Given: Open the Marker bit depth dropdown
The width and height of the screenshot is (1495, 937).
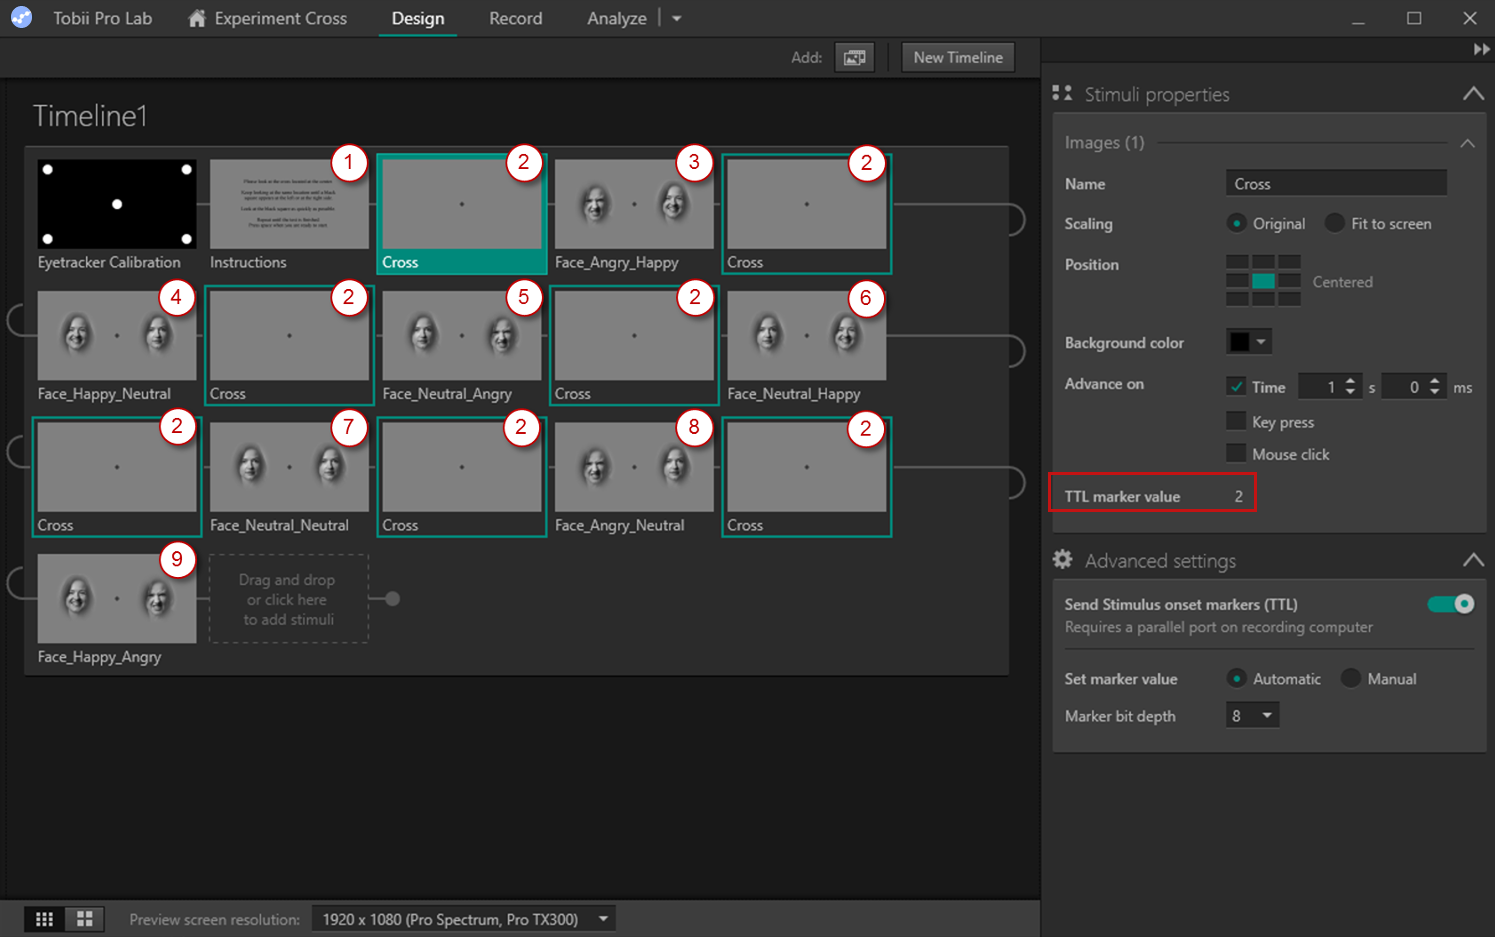Looking at the screenshot, I should [x=1252, y=715].
